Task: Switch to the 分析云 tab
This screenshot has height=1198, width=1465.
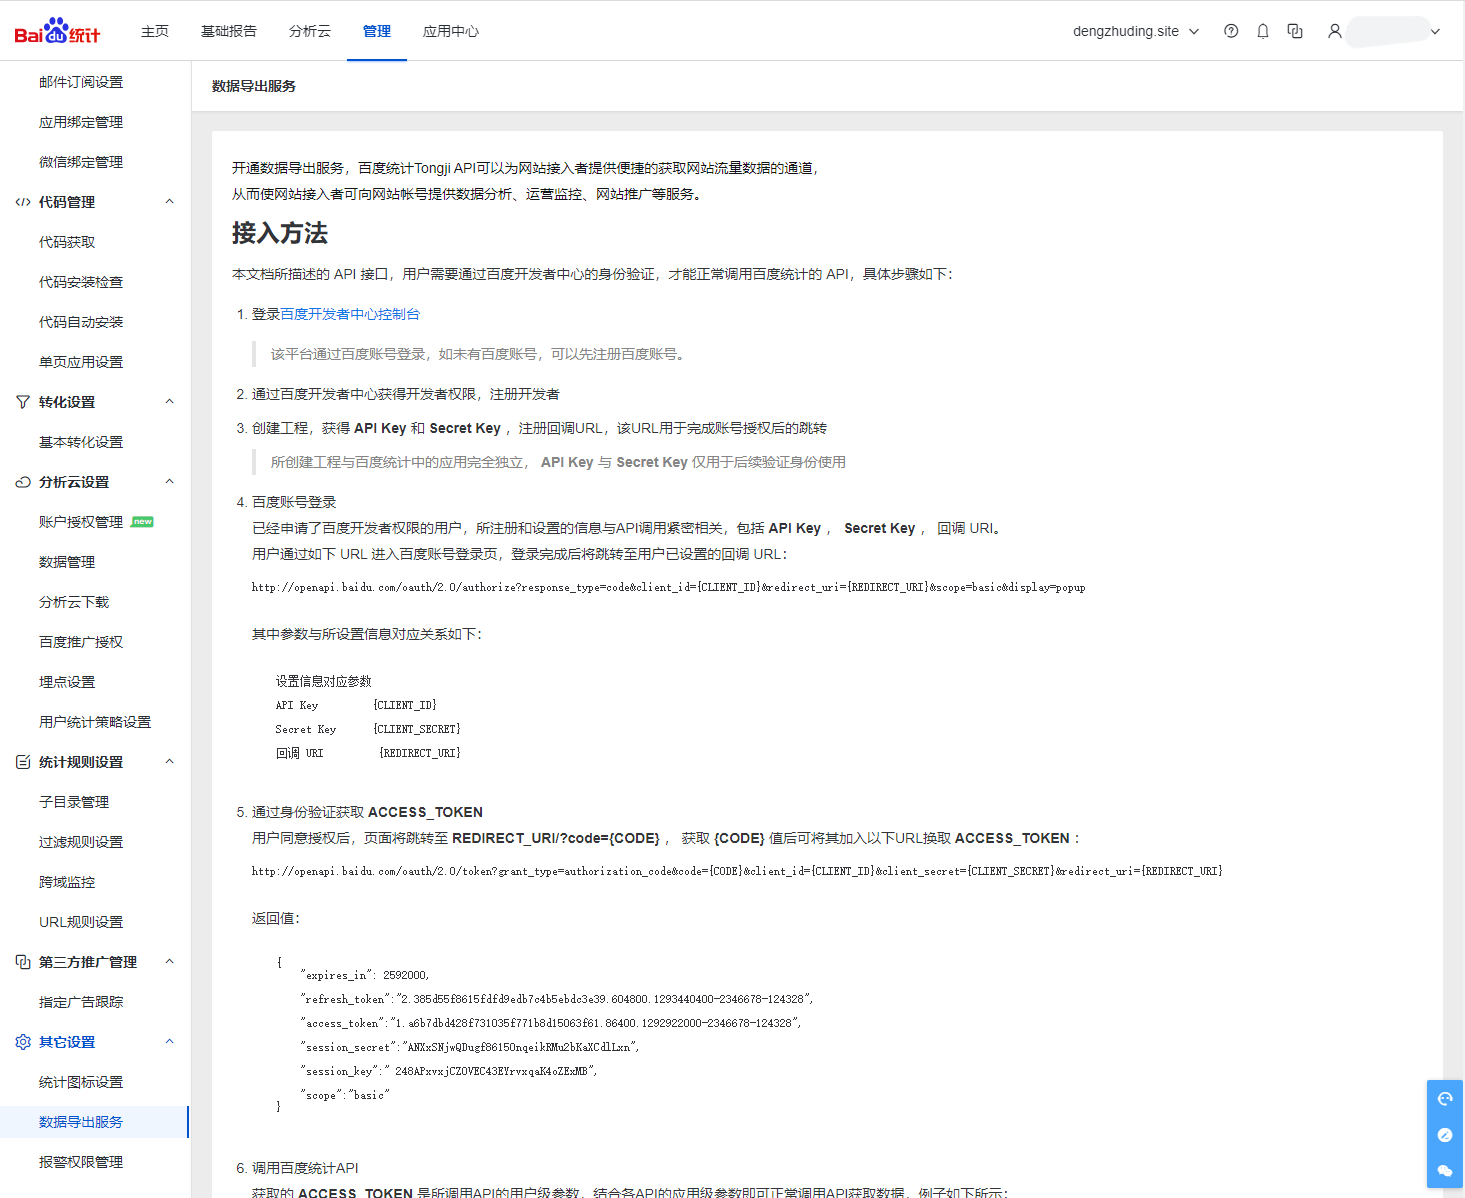Action: [310, 31]
